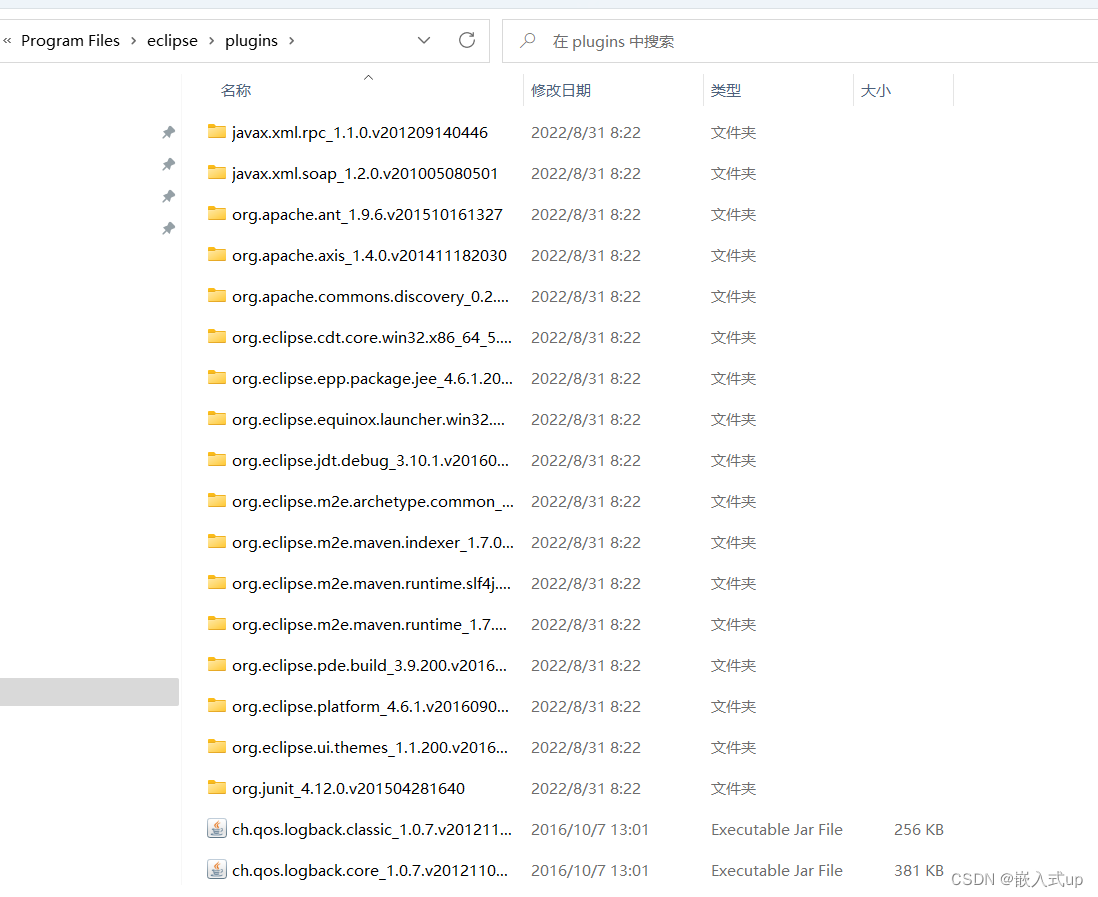Select folder javax.xml.soap_1.2.0.v201005080501
The image size is (1098, 897).
[365, 173]
